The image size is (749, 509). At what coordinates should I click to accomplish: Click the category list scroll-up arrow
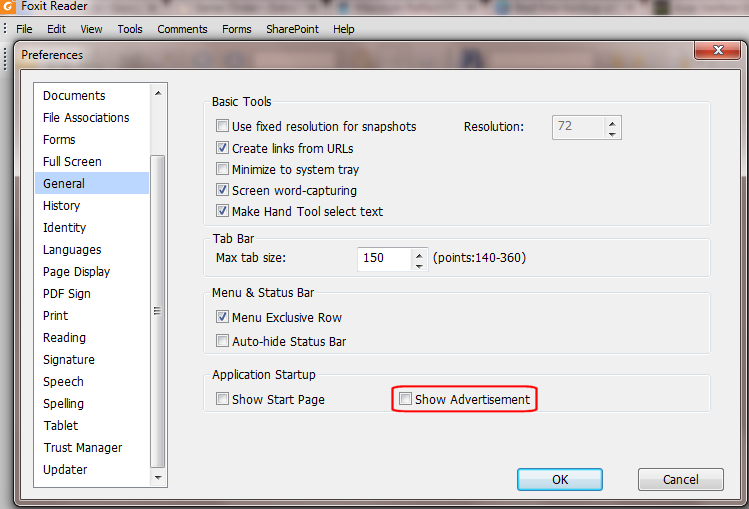pos(158,93)
